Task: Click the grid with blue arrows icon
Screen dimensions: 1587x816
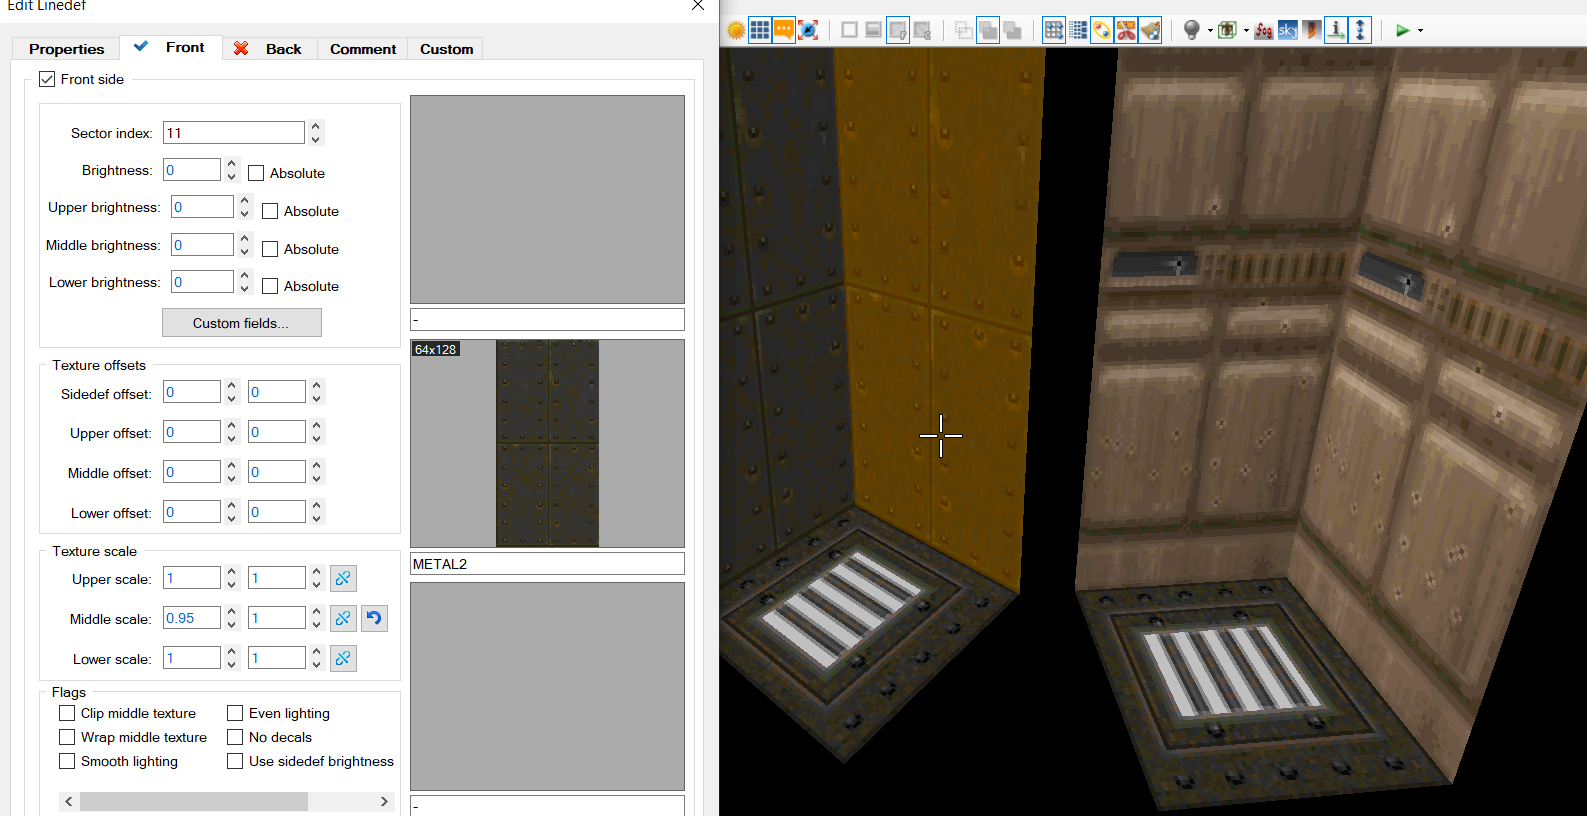Action: 1054,30
